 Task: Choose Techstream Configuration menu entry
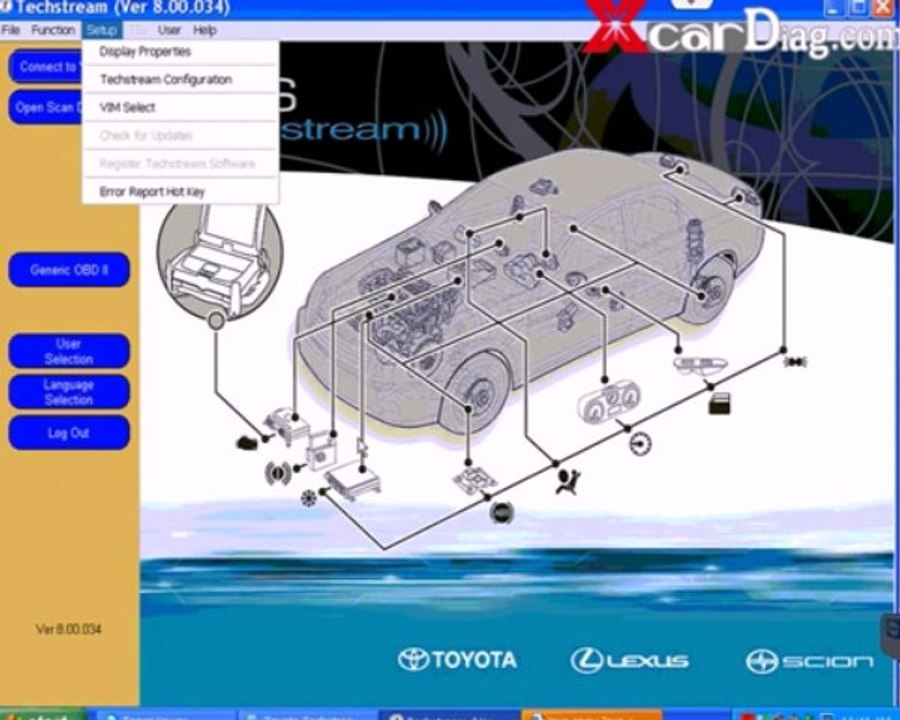180,79
